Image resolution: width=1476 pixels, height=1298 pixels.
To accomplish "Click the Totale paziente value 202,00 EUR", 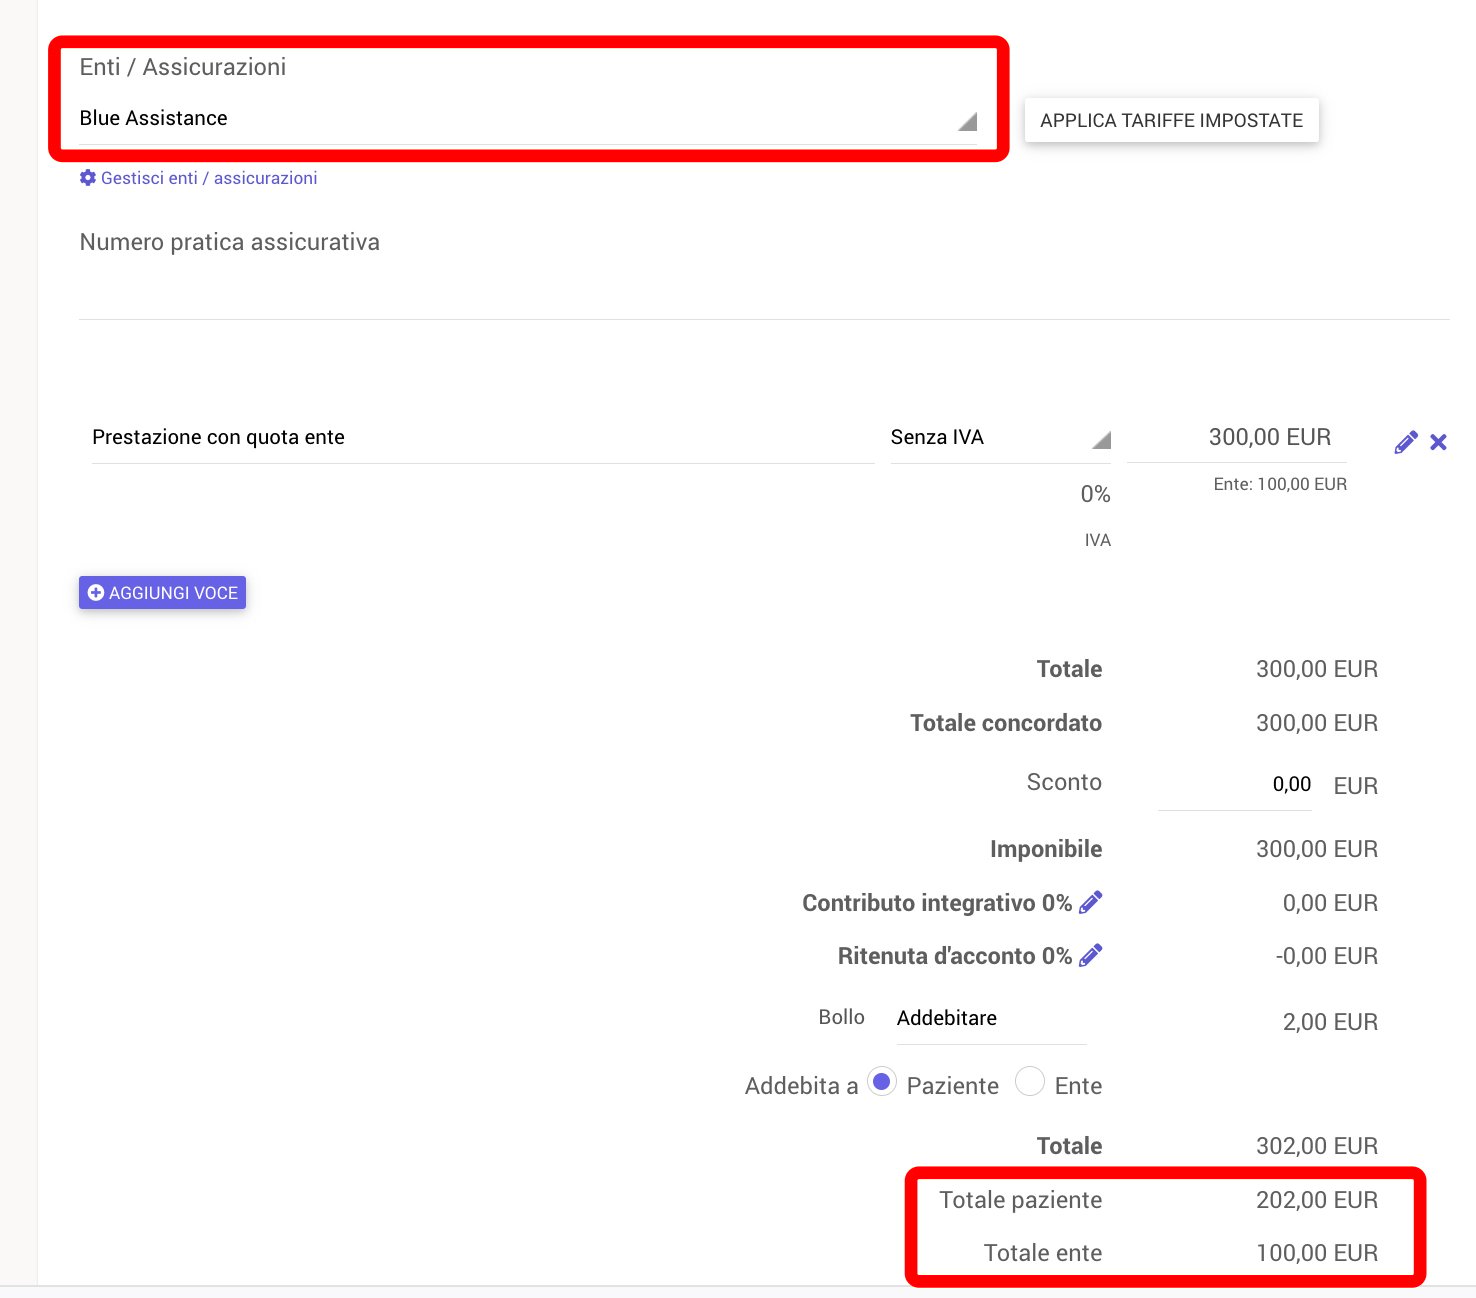I will (x=1317, y=1200).
